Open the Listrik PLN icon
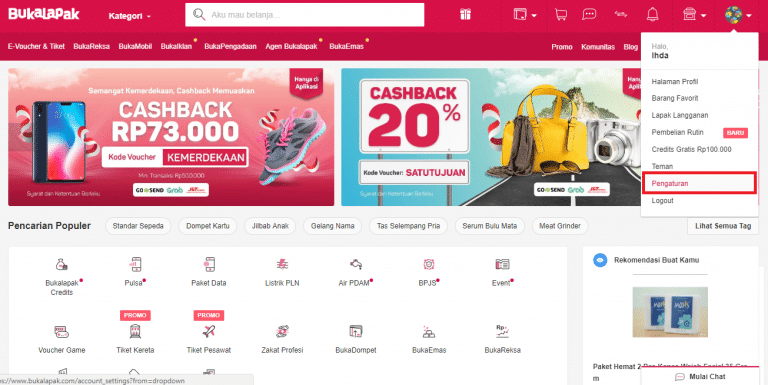The image size is (768, 385). point(282,265)
